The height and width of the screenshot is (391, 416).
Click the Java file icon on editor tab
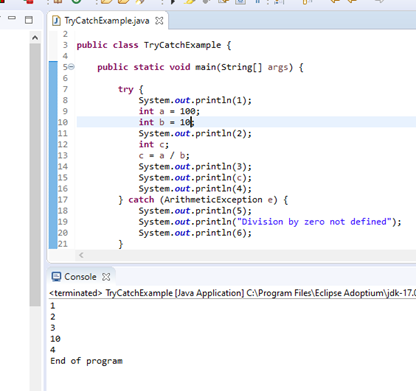[57, 21]
